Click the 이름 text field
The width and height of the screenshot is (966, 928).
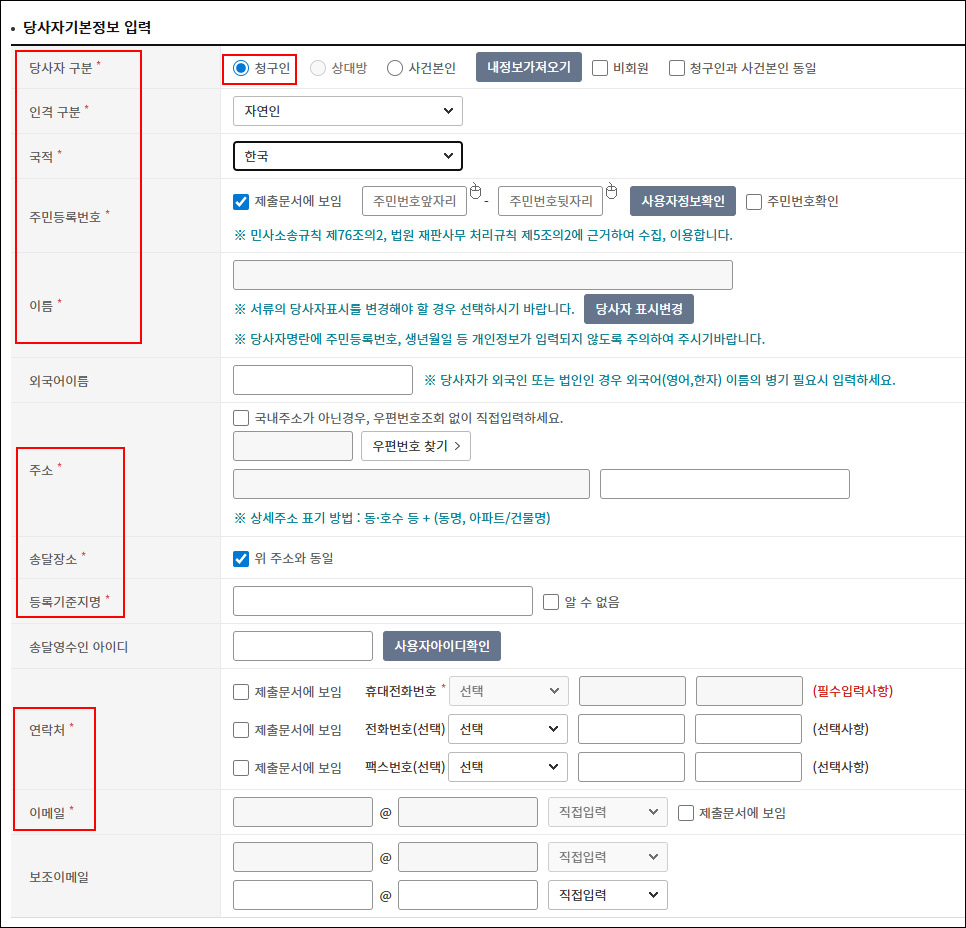pyautogui.click(x=482, y=275)
